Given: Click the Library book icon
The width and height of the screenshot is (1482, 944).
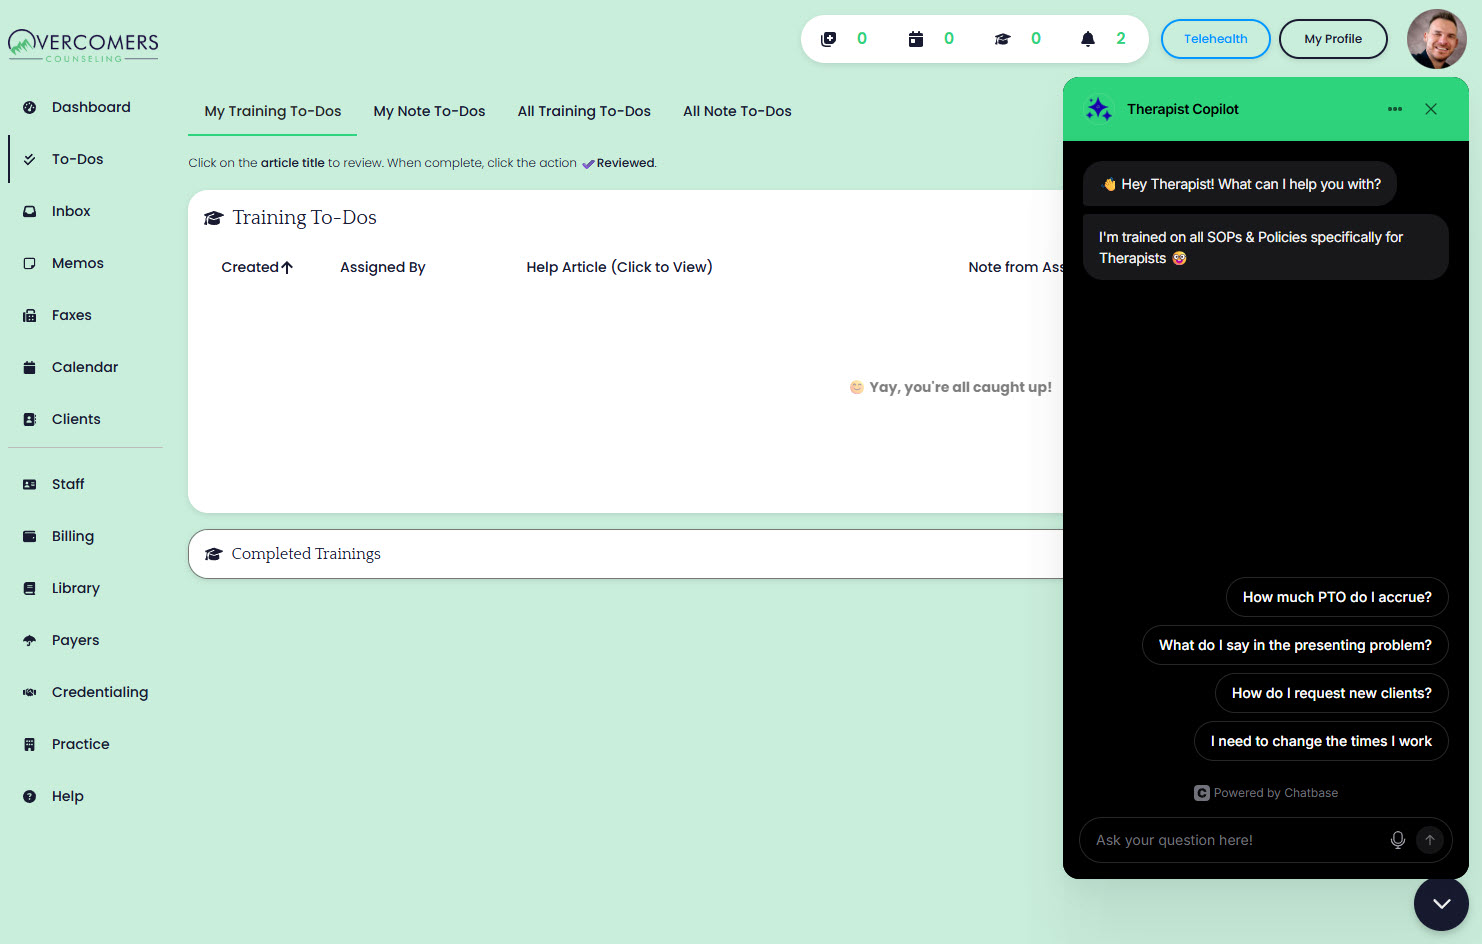Looking at the screenshot, I should point(30,588).
